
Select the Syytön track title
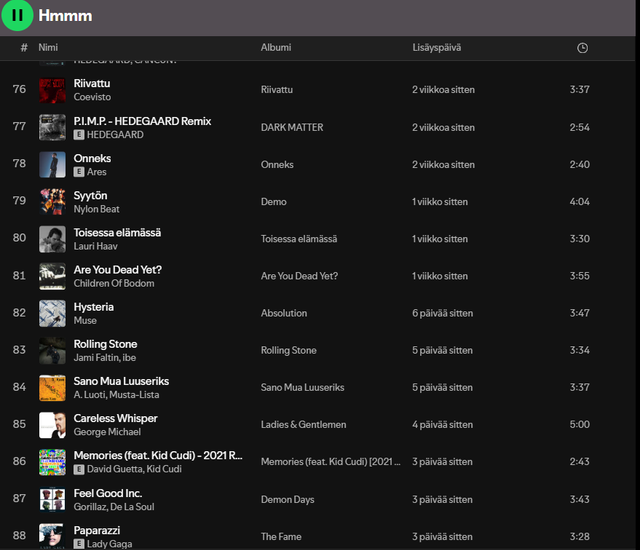click(x=90, y=195)
